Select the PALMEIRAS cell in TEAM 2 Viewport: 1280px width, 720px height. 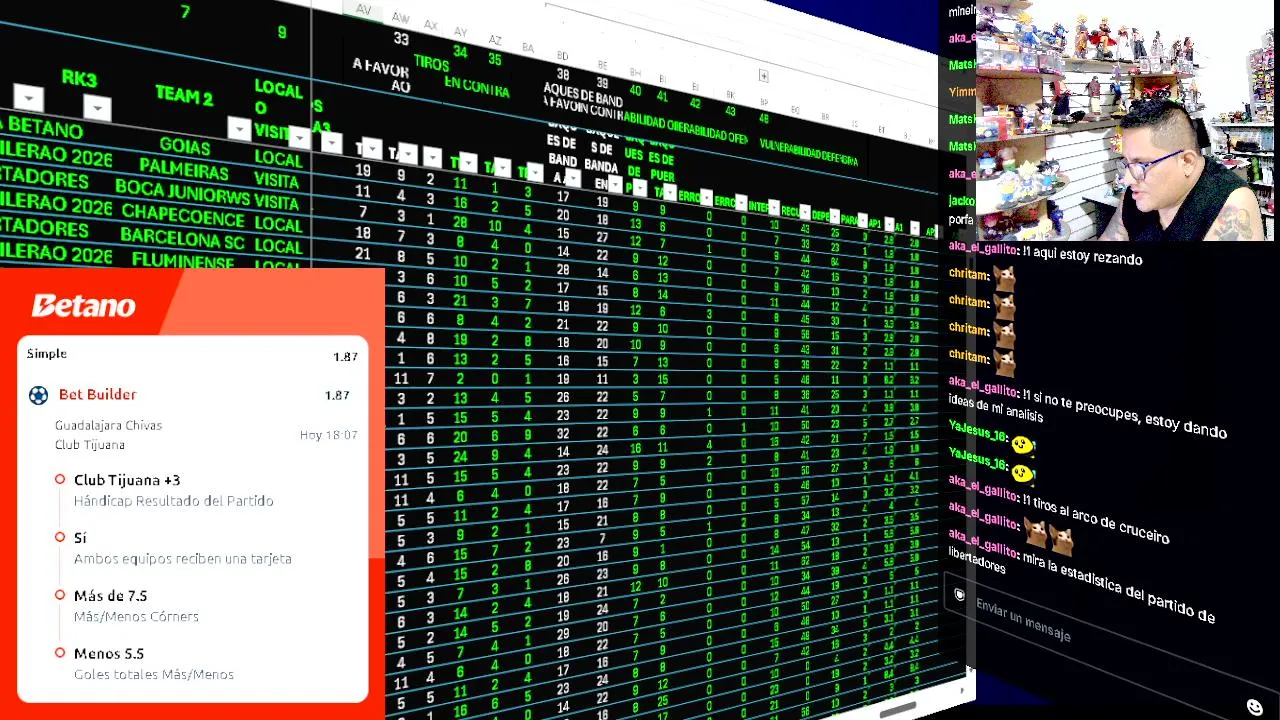click(x=184, y=167)
